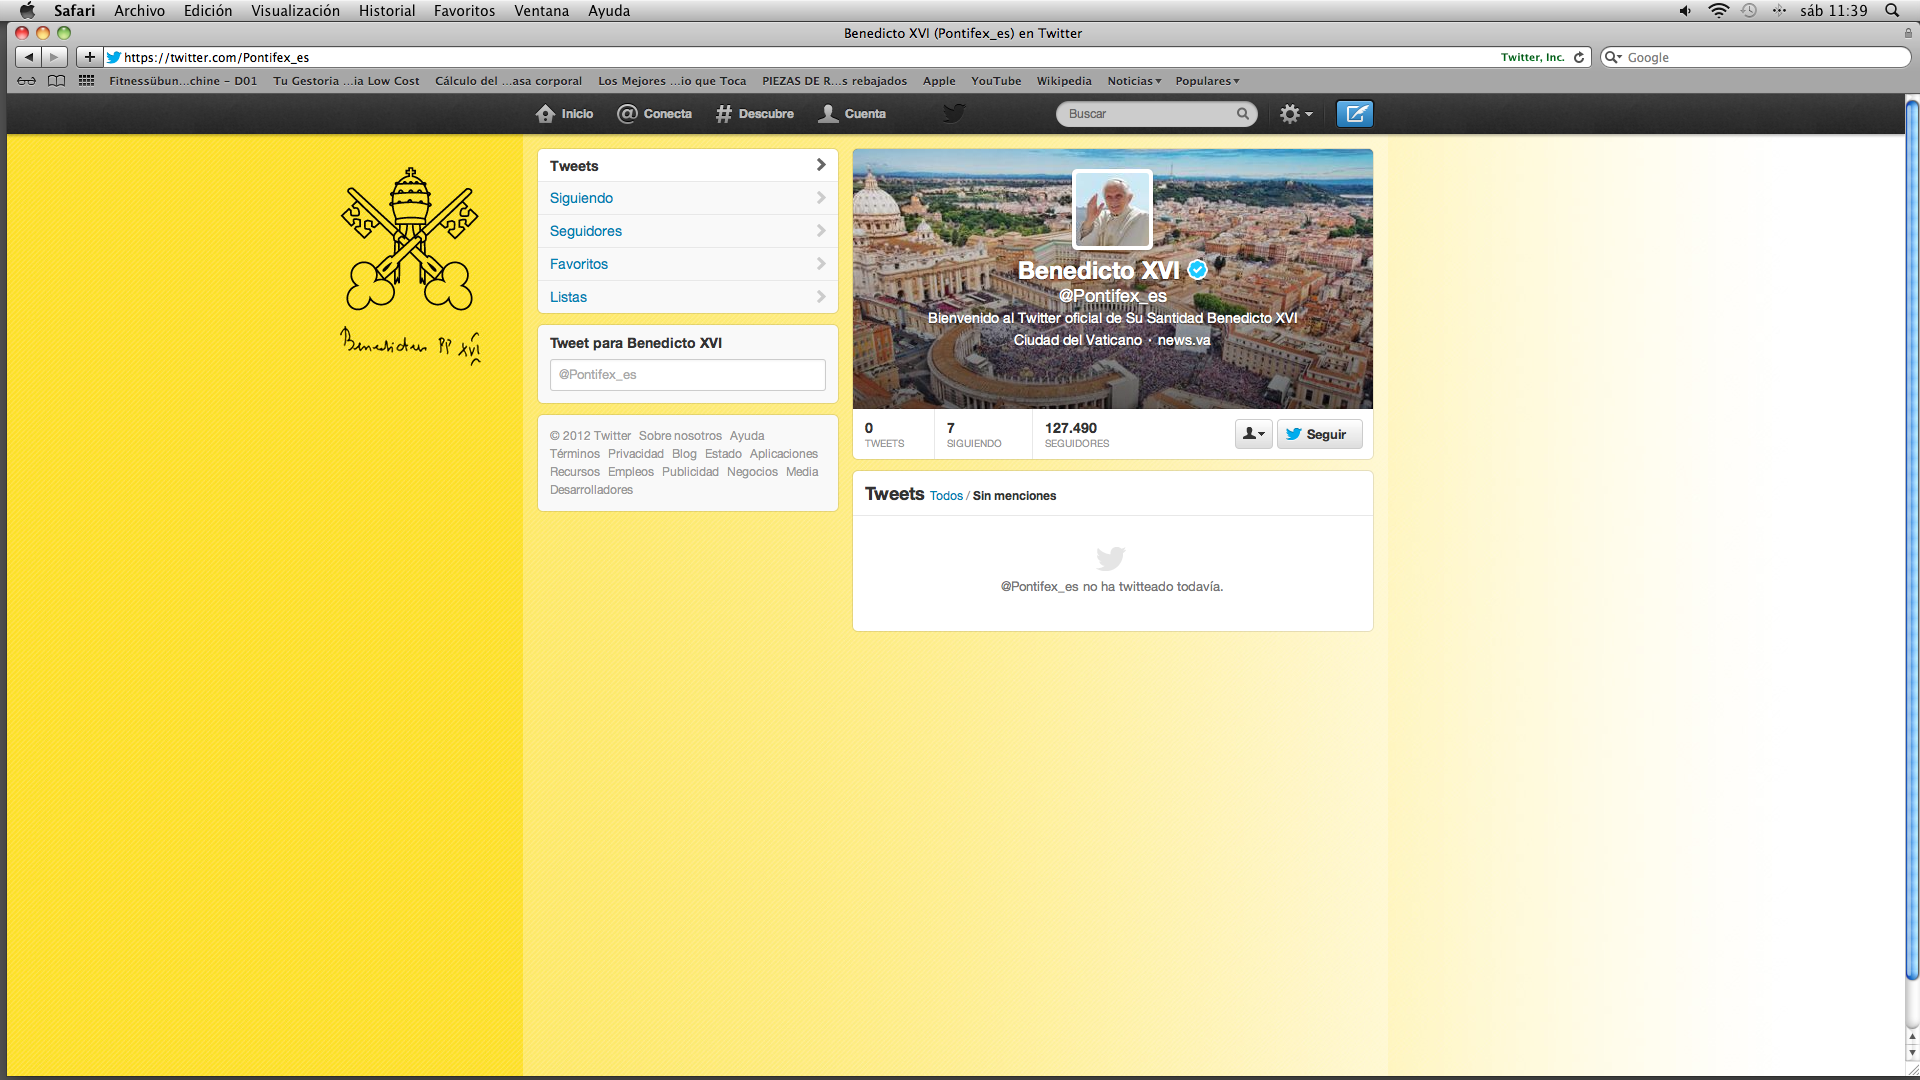Open the Listas sidebar row
Viewport: 1920px width, 1080px height.
(x=687, y=297)
